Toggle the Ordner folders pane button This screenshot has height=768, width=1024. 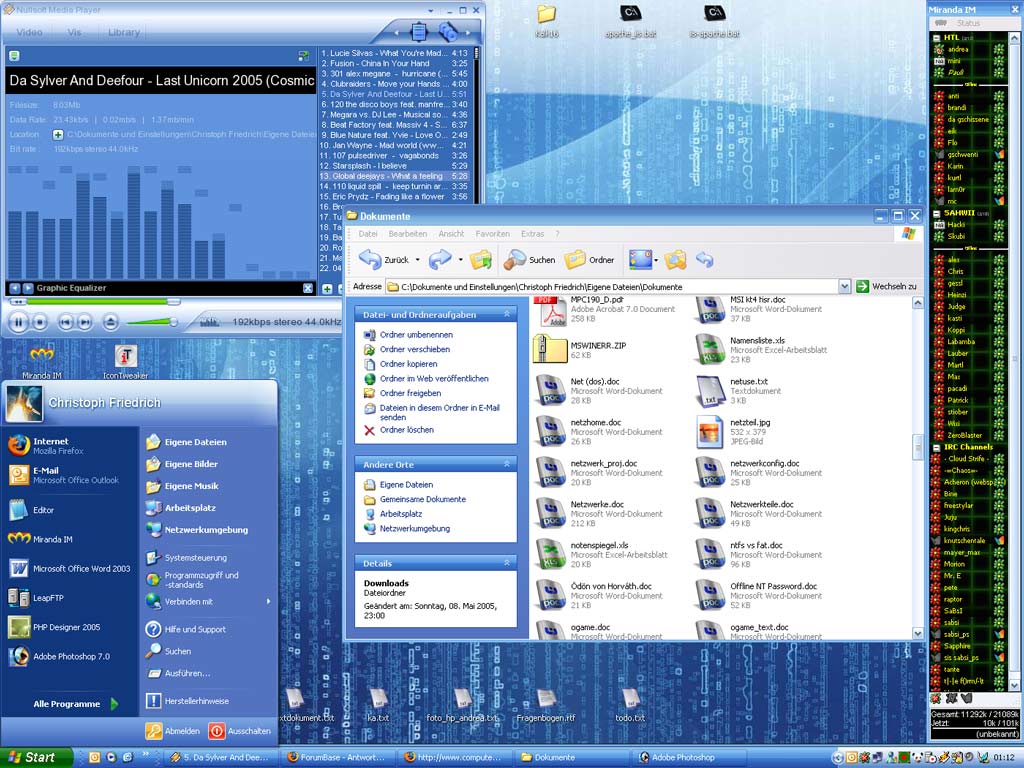[590, 260]
